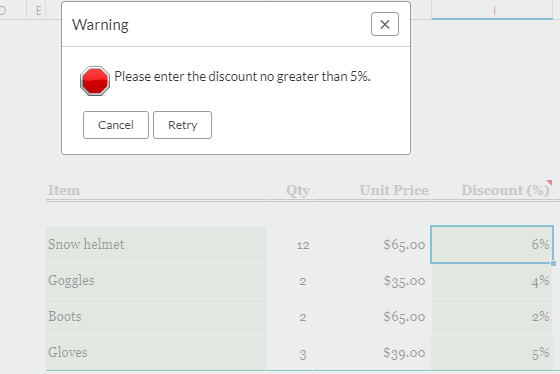Select the Goggles item cell
Screen dimensions: 560x374
(156, 281)
